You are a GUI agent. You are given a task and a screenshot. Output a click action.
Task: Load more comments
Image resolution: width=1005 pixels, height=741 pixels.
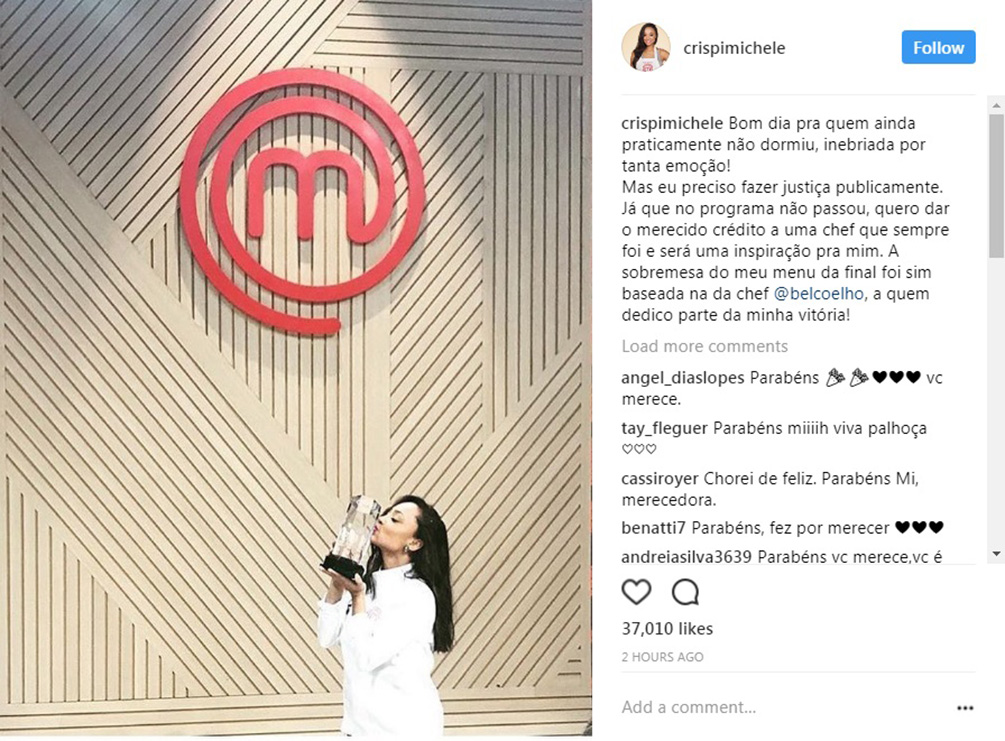[x=704, y=346]
